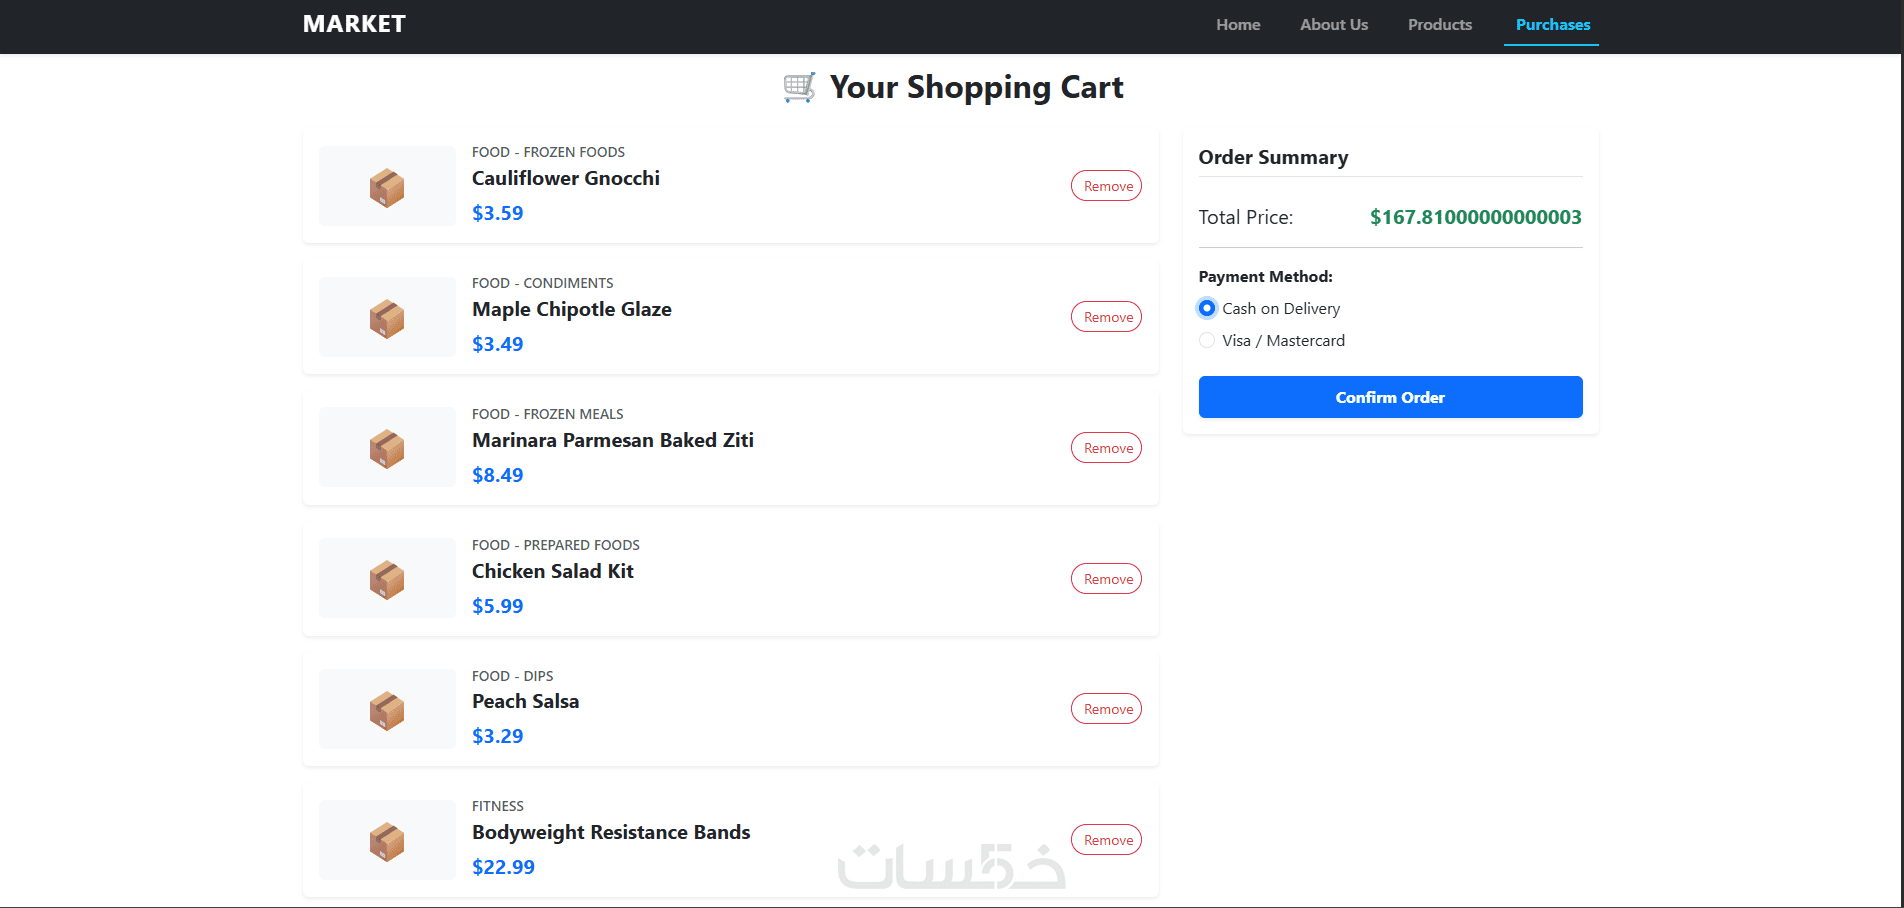Remove Peach Salsa from the cart
This screenshot has width=1904, height=908.
tap(1107, 709)
